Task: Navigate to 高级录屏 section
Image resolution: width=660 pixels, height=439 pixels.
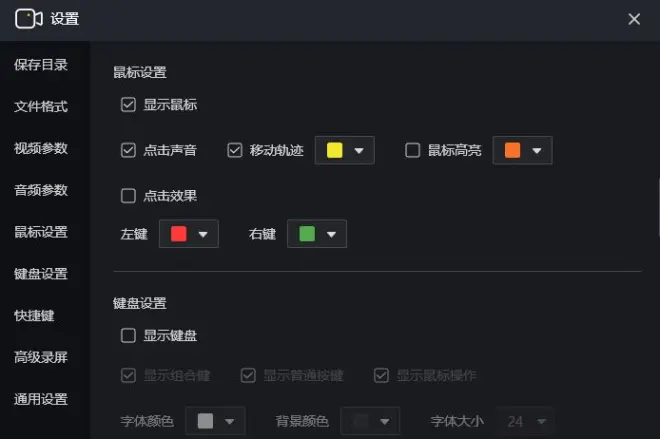Action: (x=41, y=357)
